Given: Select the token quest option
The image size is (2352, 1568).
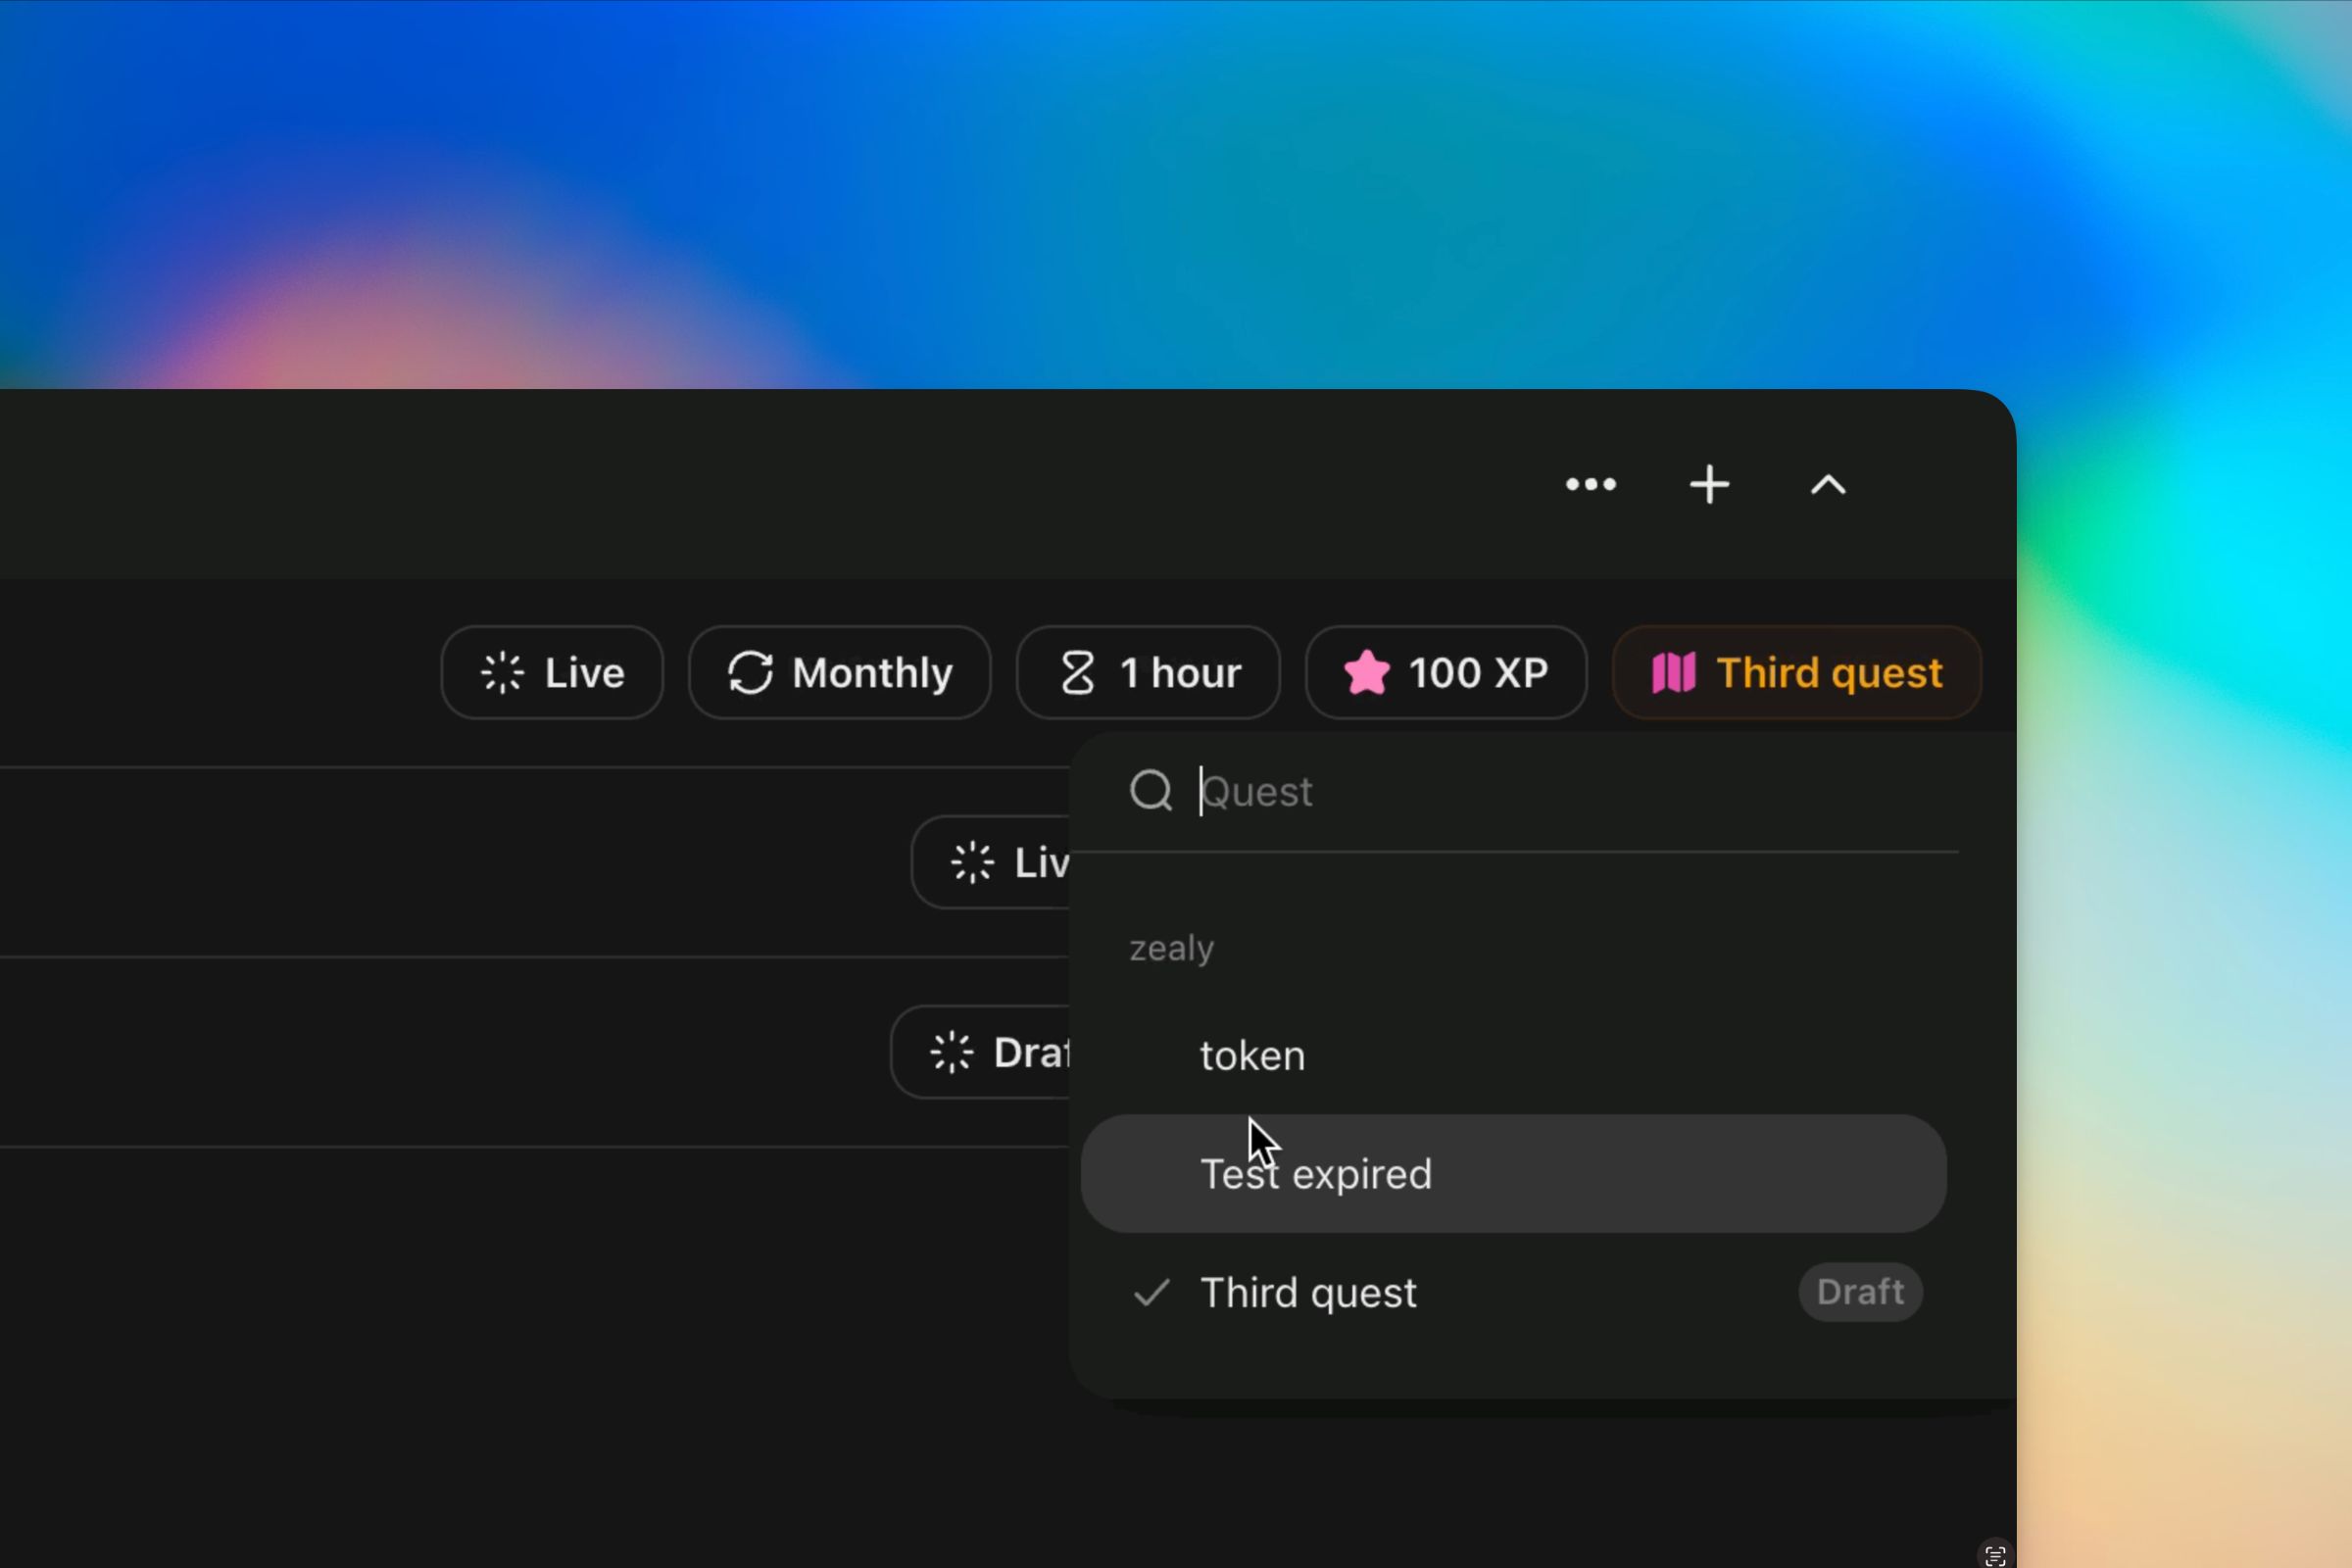Looking at the screenshot, I should (x=1513, y=1055).
